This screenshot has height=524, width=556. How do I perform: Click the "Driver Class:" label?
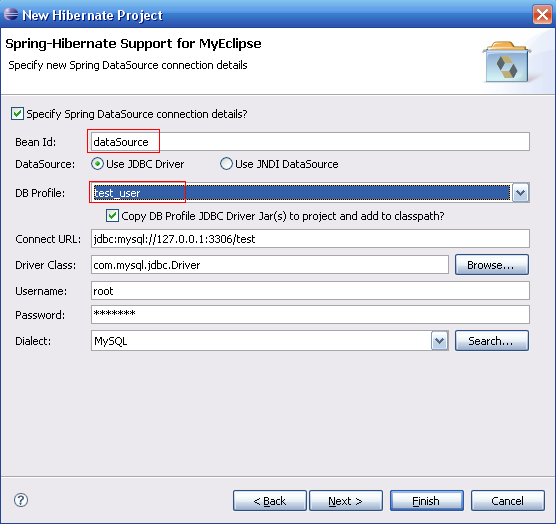tap(45, 265)
